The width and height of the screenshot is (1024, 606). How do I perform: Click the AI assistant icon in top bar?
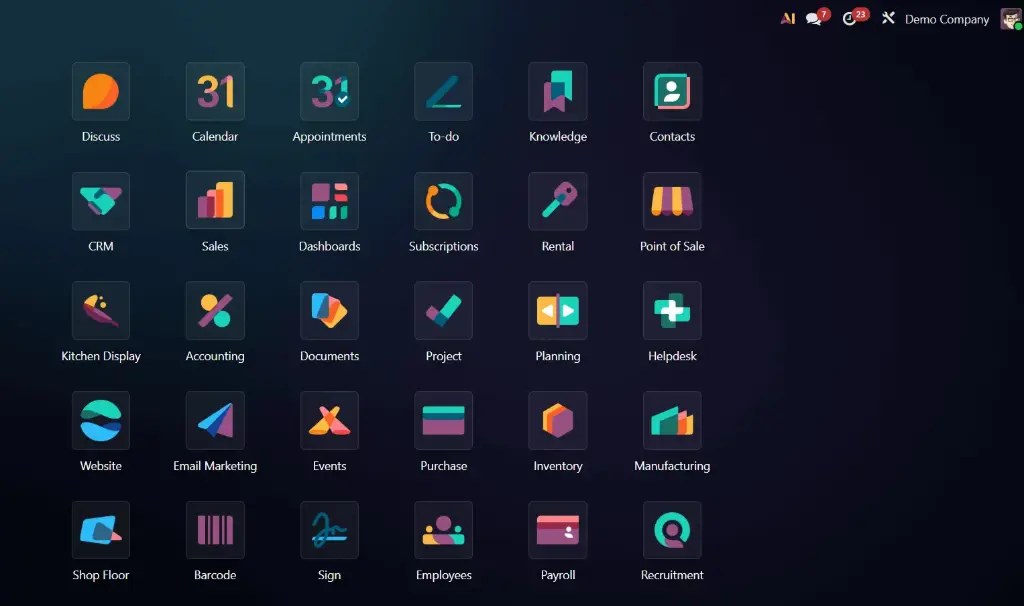788,19
